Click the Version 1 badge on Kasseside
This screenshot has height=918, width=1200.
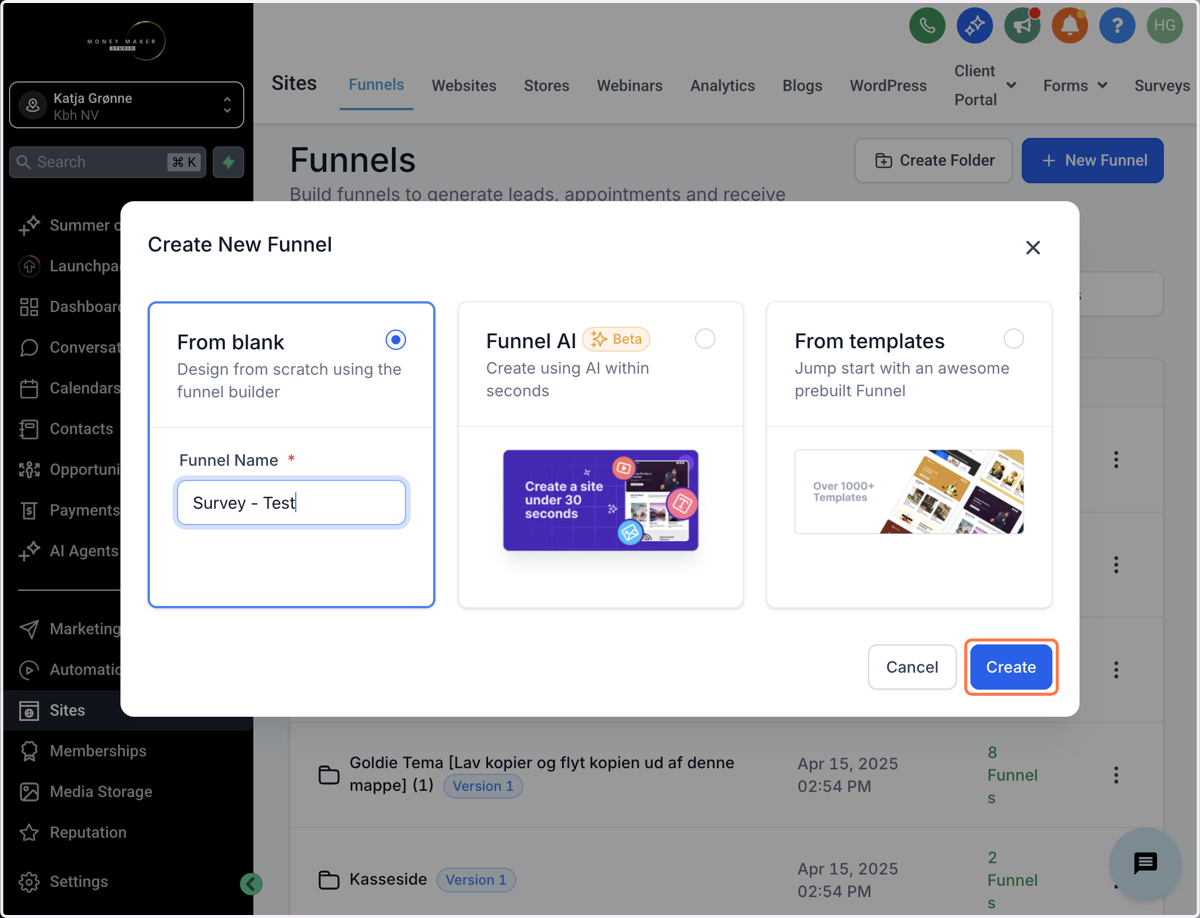tap(476, 880)
